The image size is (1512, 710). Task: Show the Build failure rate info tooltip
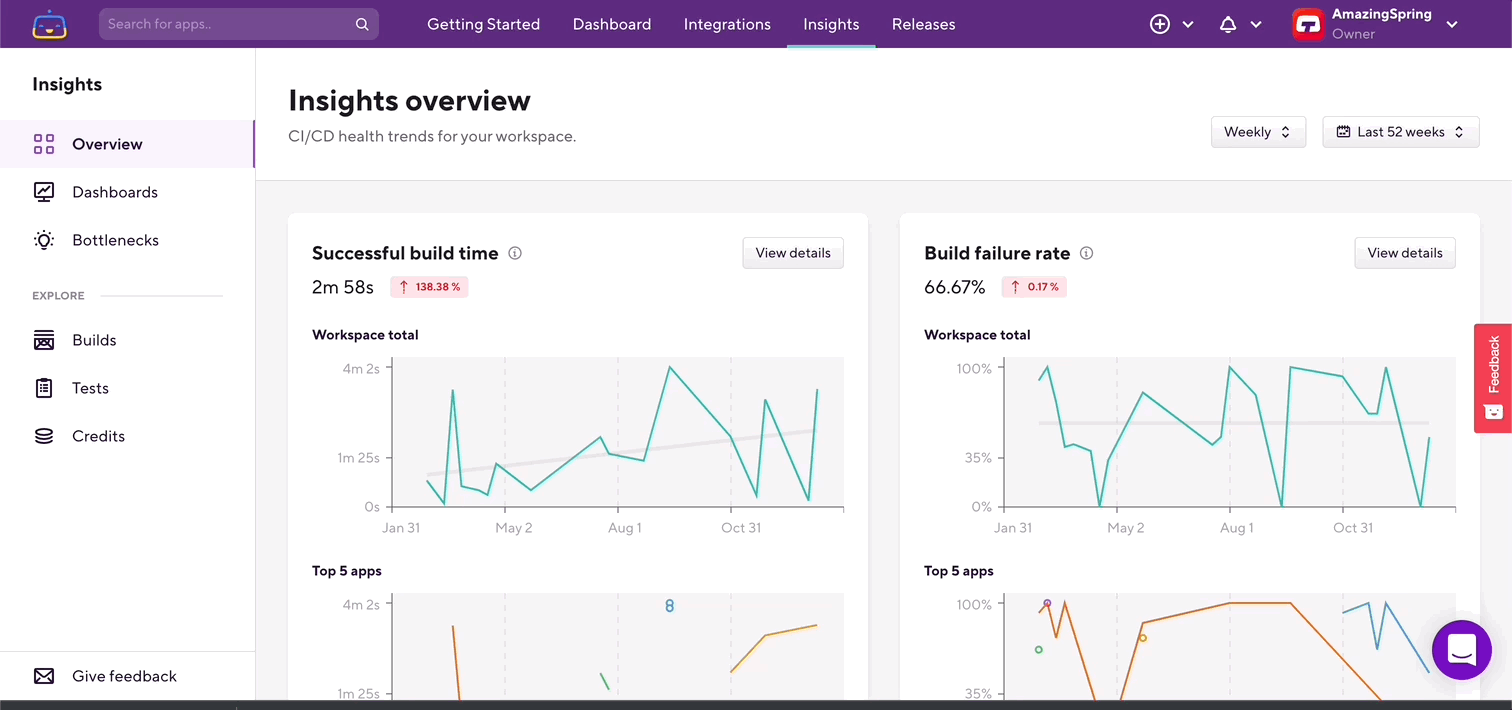[1086, 253]
